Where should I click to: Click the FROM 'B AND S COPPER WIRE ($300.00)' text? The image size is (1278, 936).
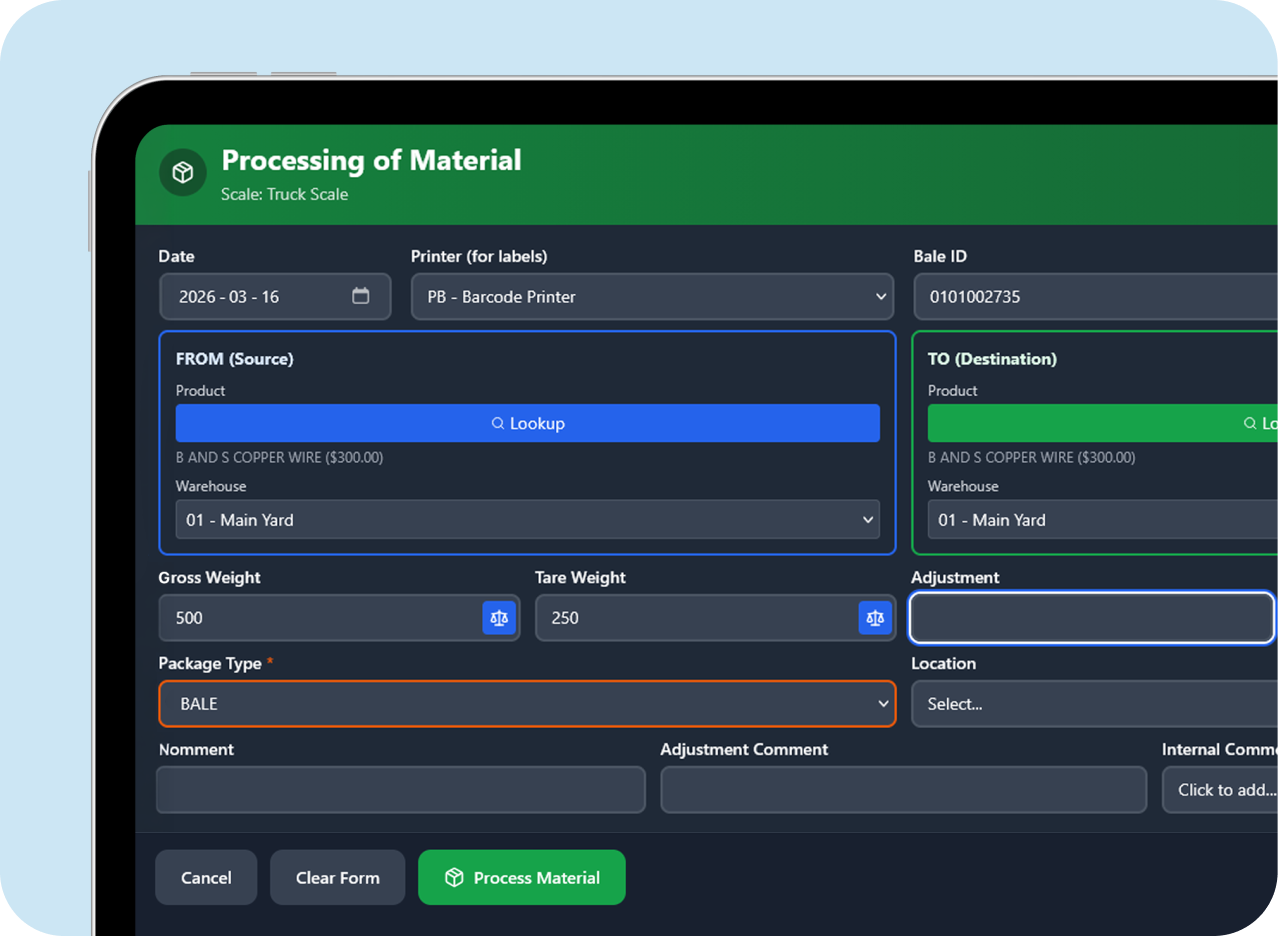point(279,457)
